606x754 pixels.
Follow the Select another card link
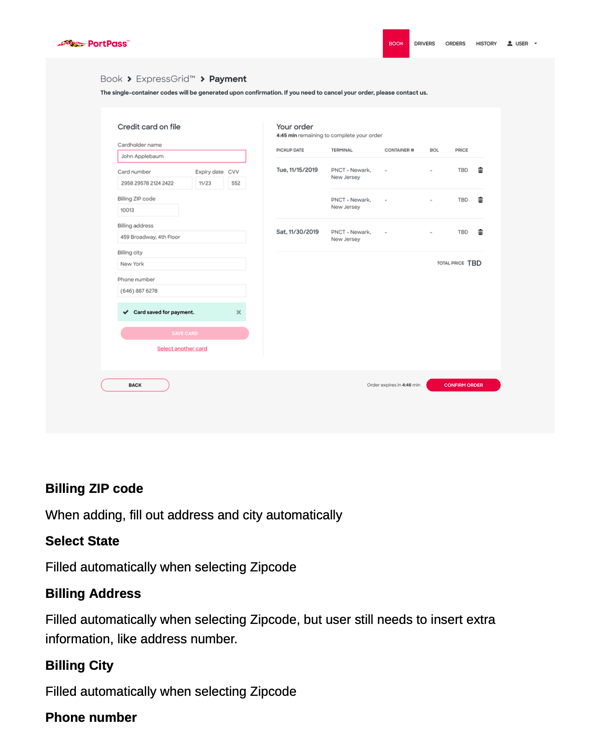tap(182, 349)
